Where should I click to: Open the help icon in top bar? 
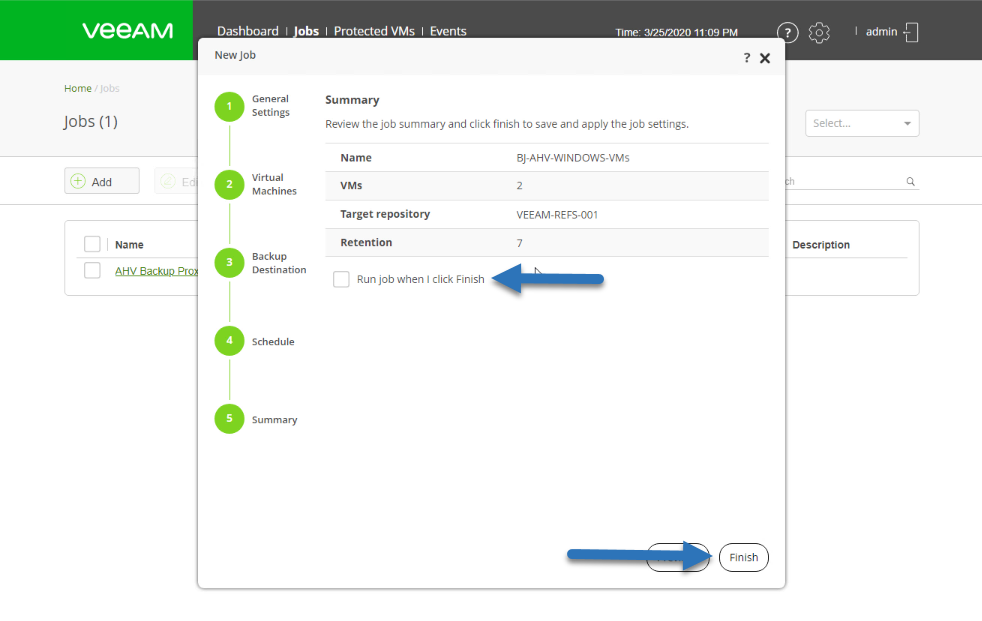(x=787, y=32)
